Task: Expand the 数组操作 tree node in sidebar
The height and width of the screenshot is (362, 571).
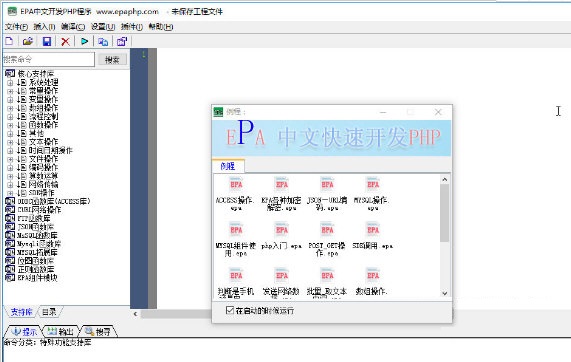Action: pos(10,108)
